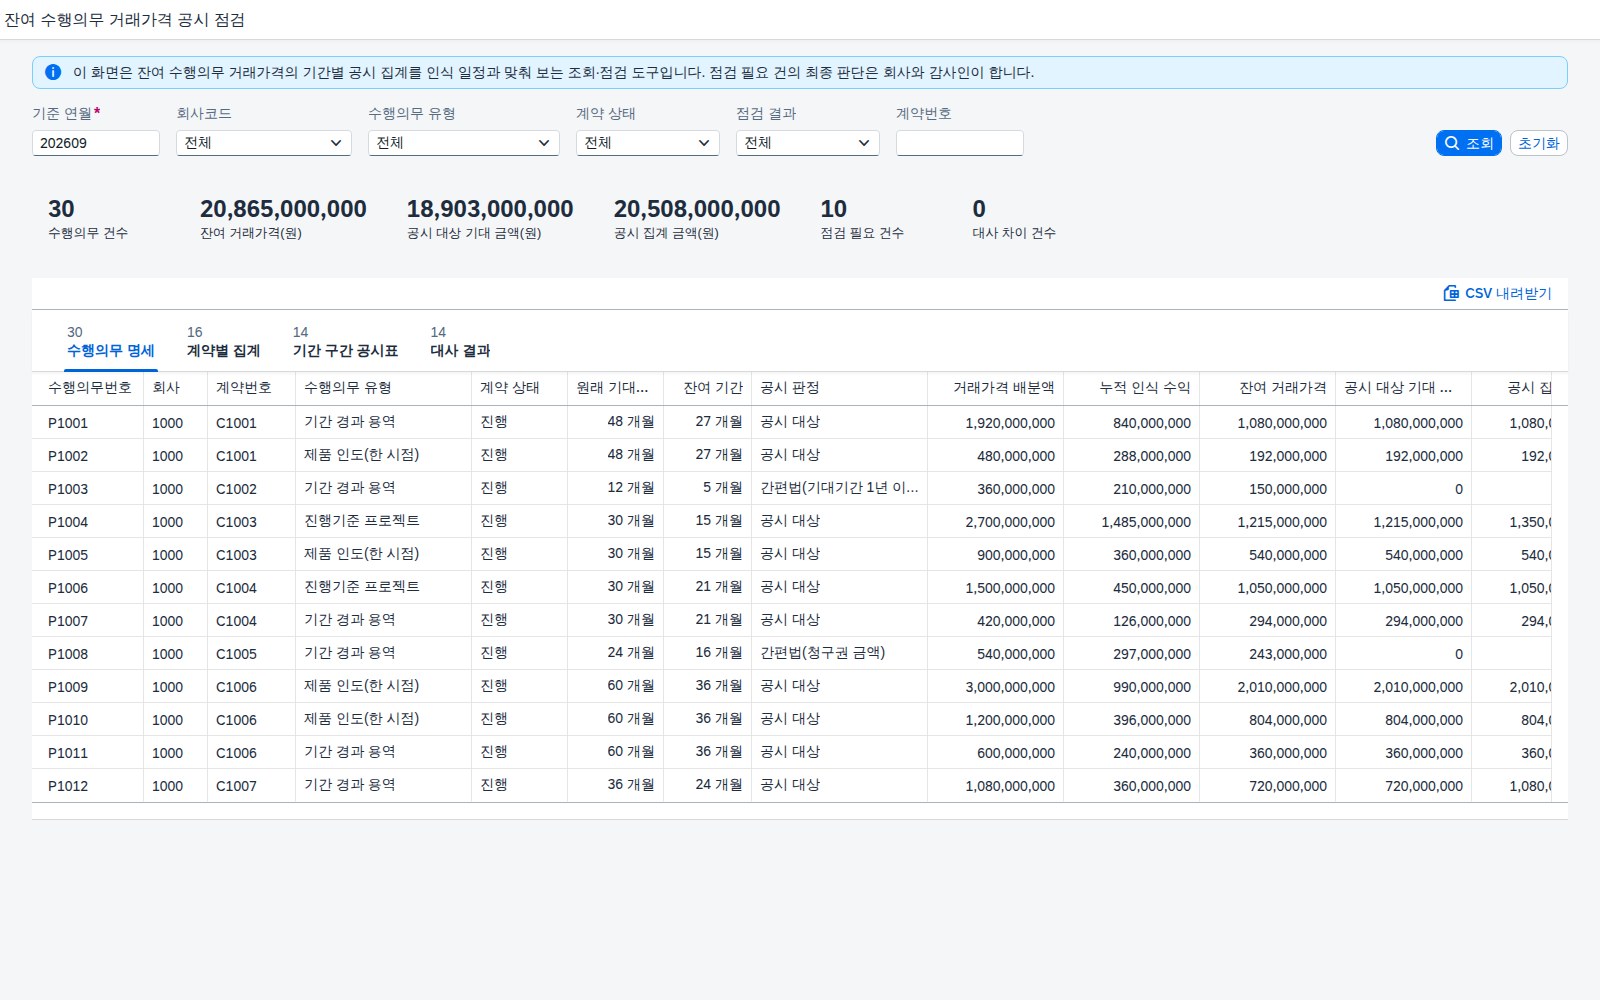Click the 1,485,000,000 cumulative revenue value
This screenshot has height=1000, width=1600.
[1146, 522]
